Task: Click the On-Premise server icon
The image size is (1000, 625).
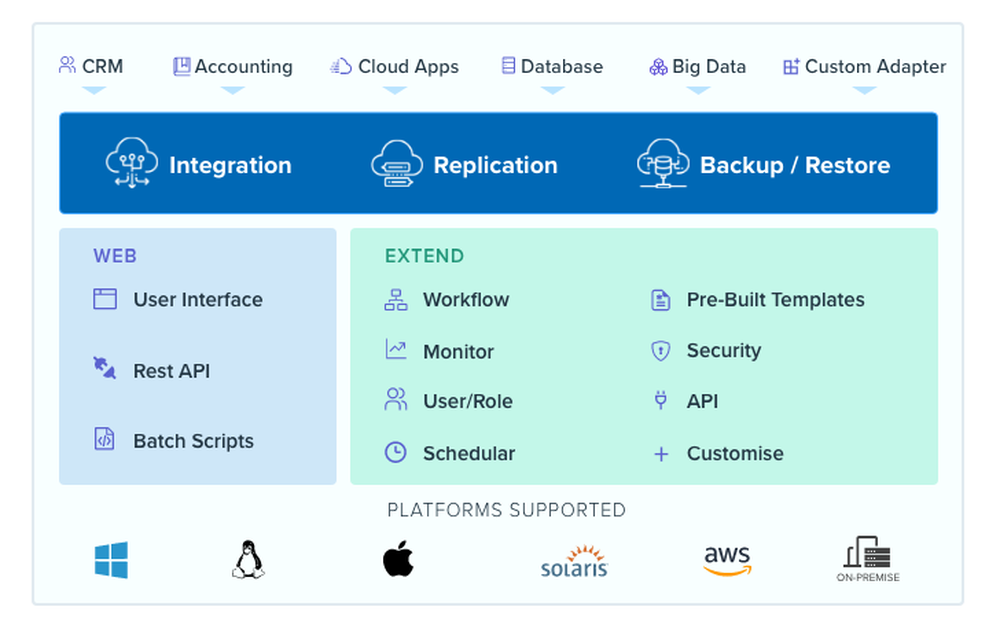Action: click(867, 552)
